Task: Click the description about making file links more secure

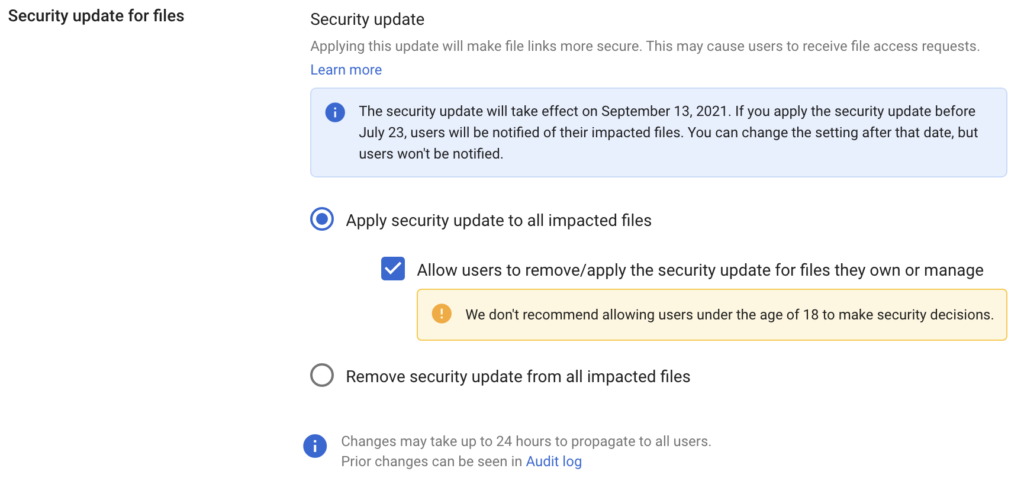Action: [645, 46]
